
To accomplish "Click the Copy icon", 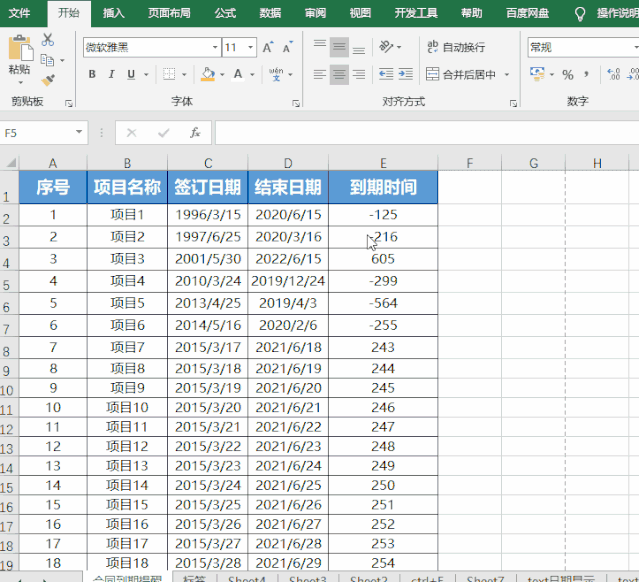I will [x=48, y=60].
